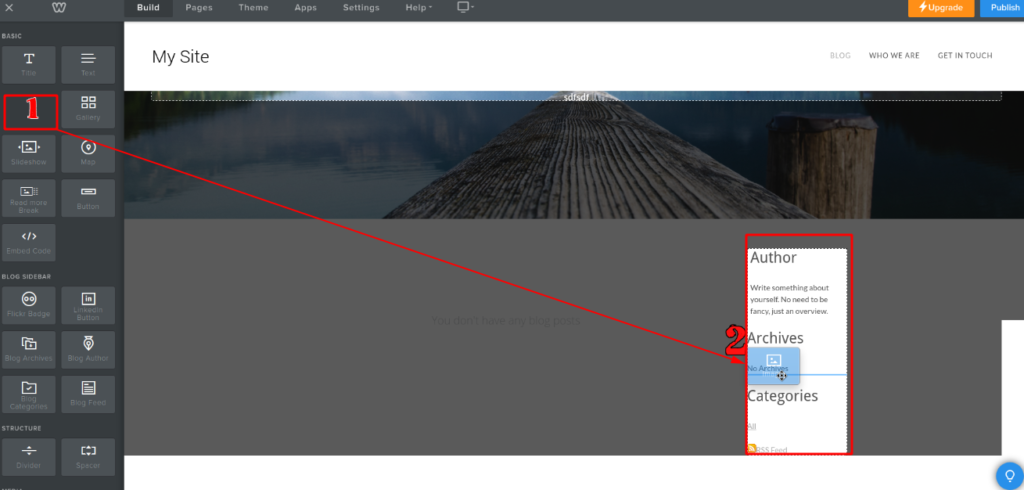Switch to the Build tab
The width and height of the screenshot is (1024, 490).
pos(148,8)
